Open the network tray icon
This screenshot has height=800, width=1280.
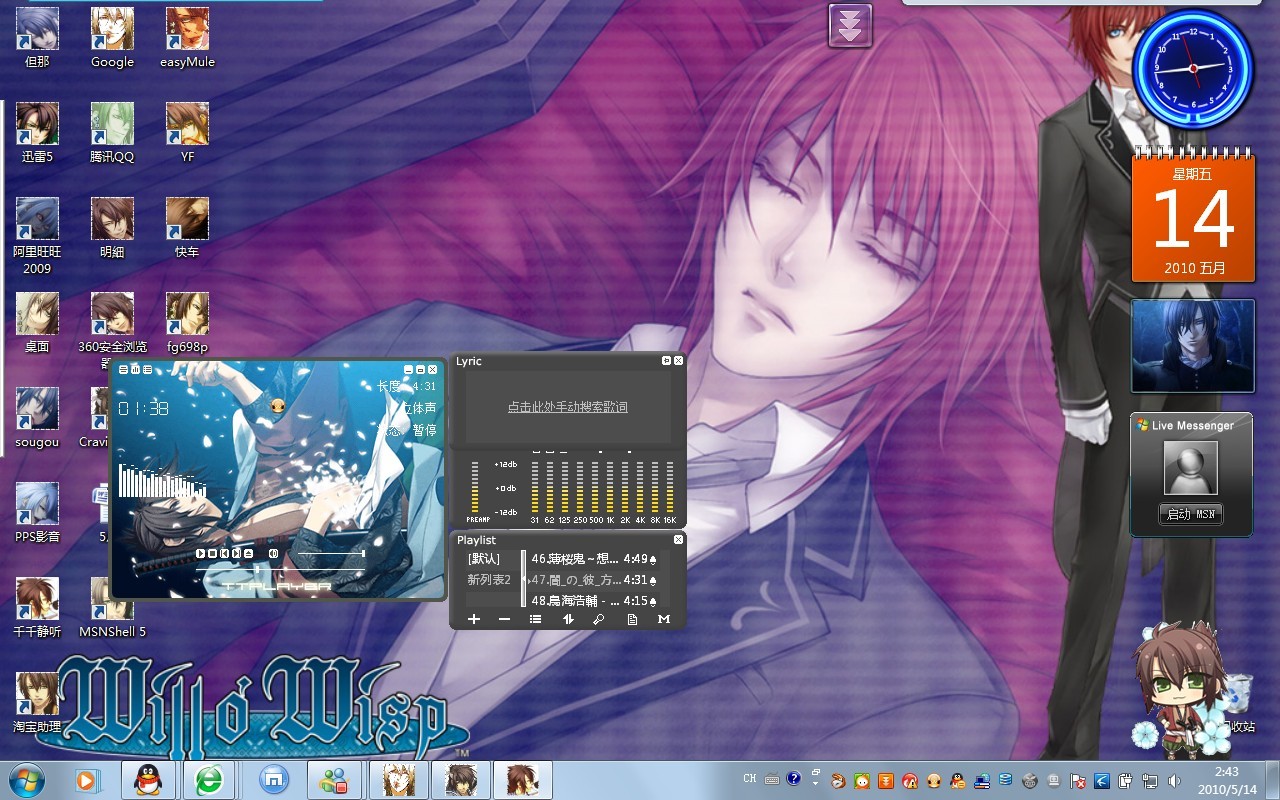tap(1151, 780)
